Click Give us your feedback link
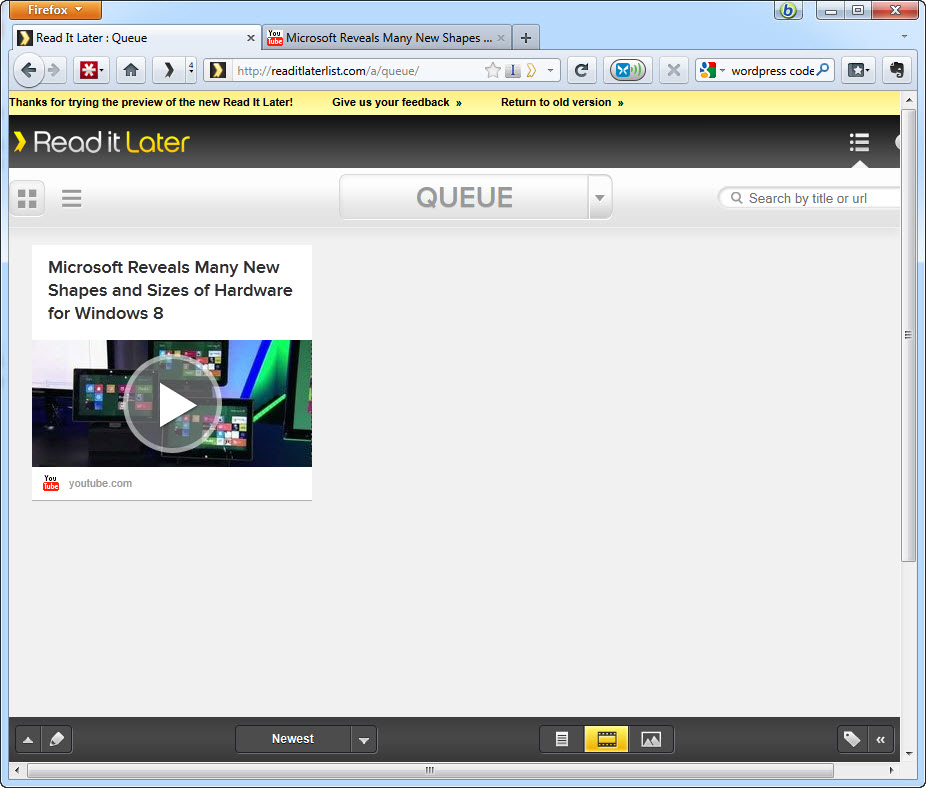926x788 pixels. point(397,102)
